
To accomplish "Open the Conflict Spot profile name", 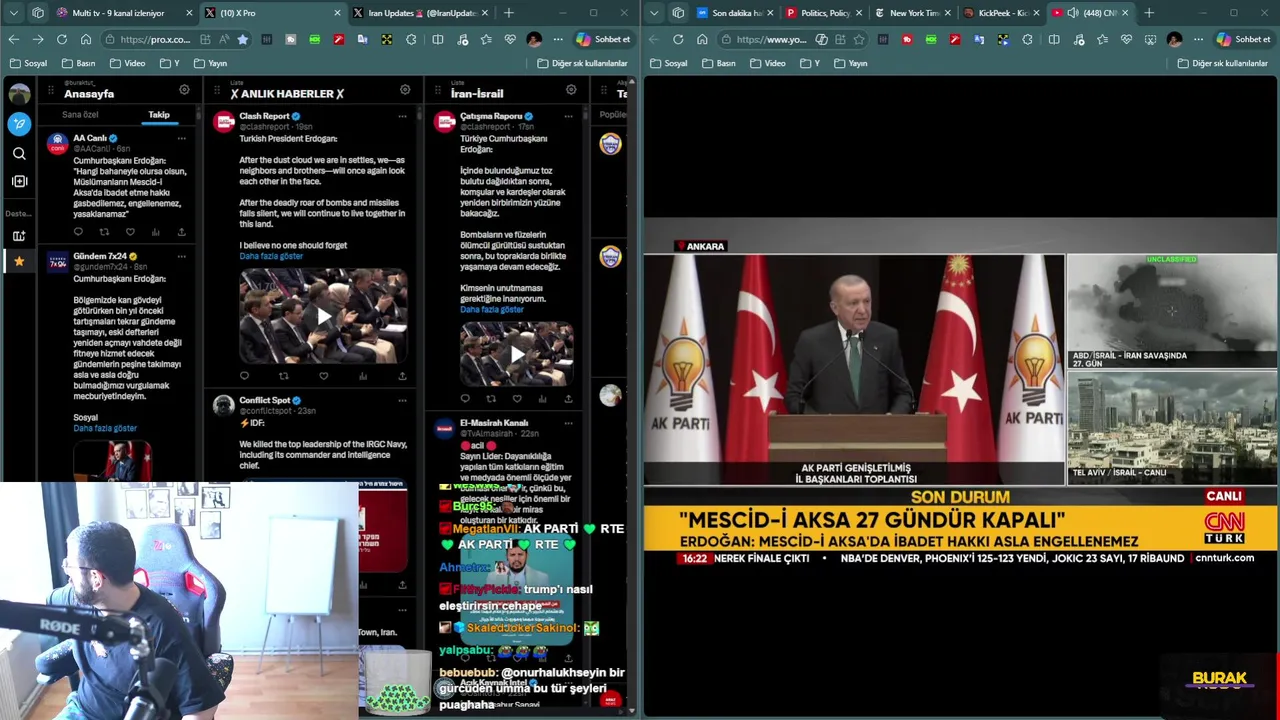I will point(265,400).
